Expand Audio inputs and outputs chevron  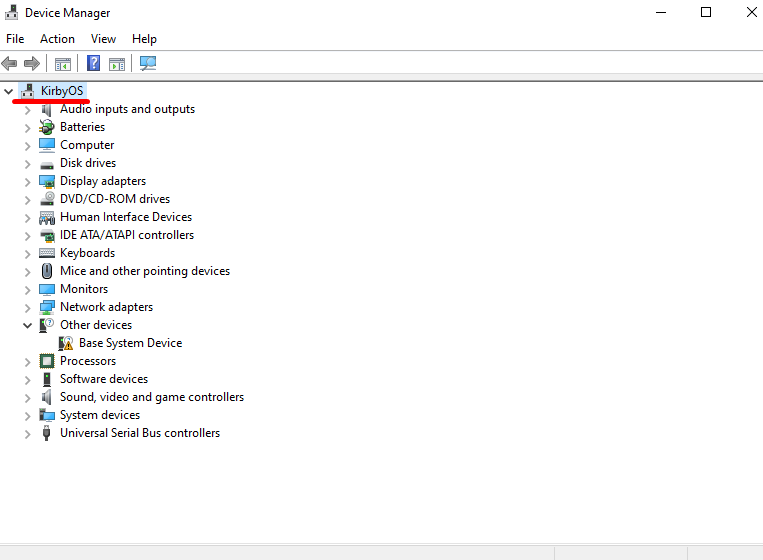[x=28, y=110]
